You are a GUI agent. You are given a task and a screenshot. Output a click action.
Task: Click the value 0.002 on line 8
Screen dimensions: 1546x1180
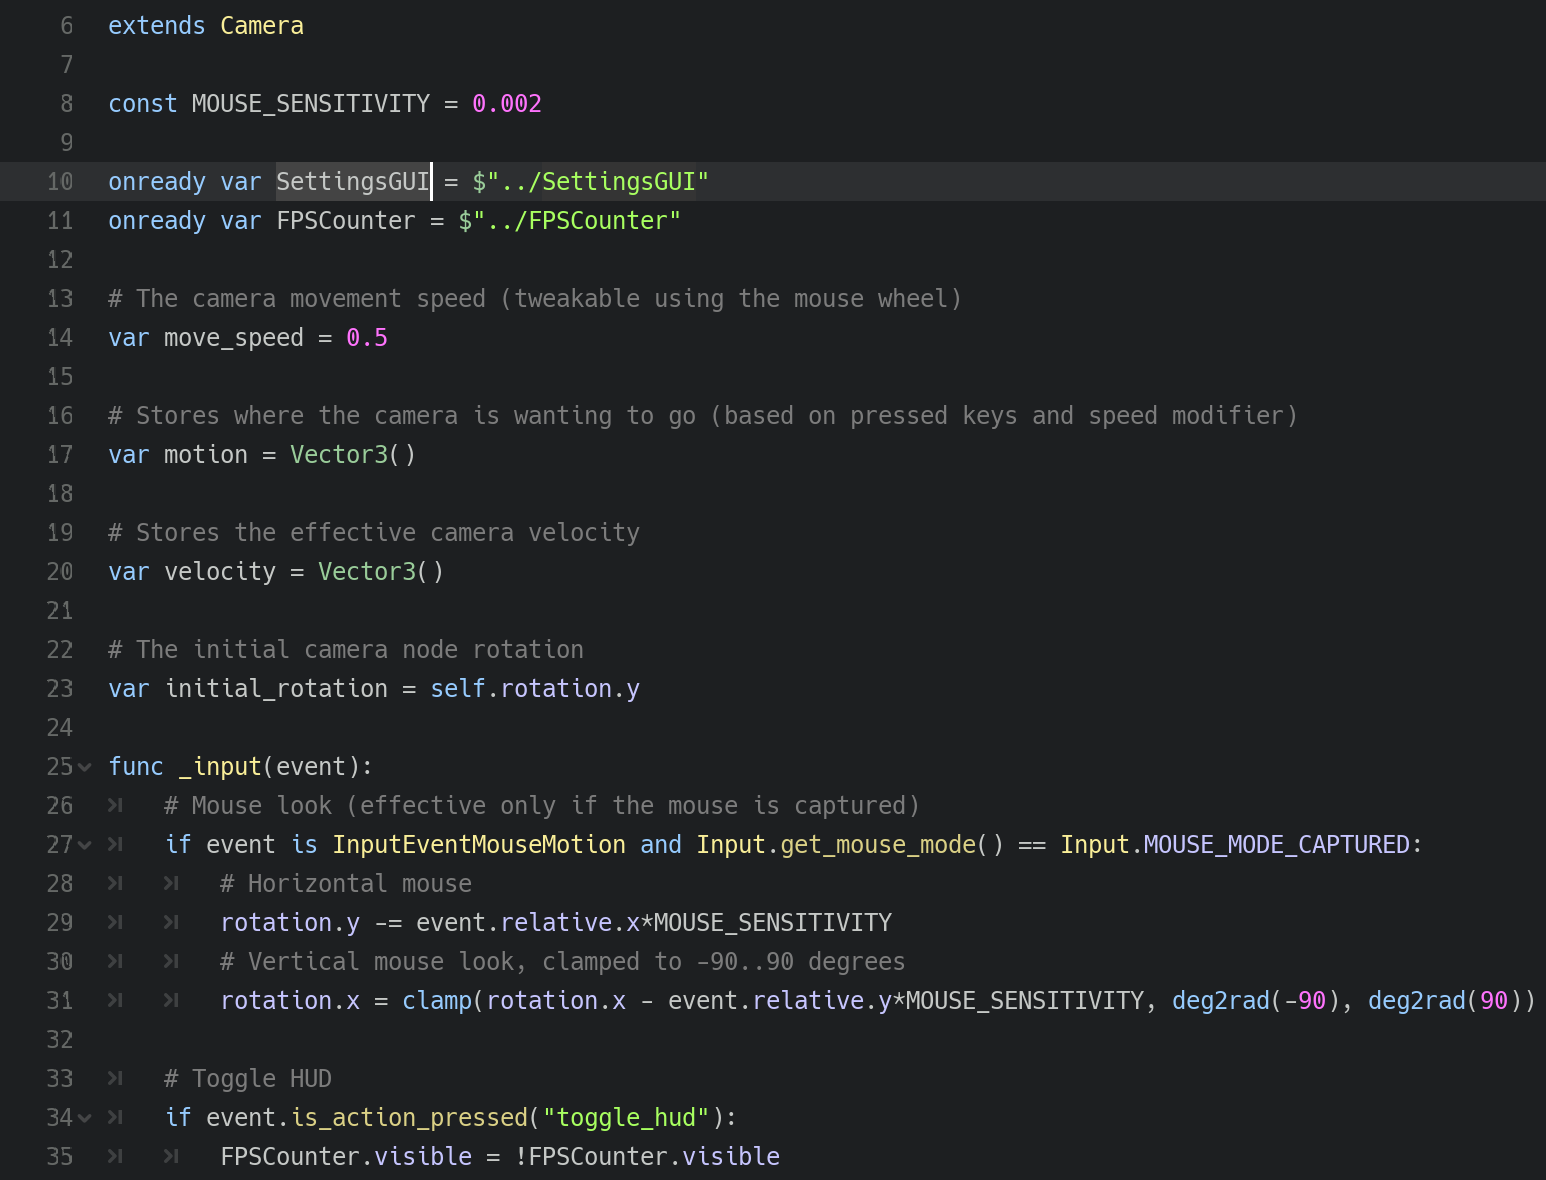pos(507,104)
